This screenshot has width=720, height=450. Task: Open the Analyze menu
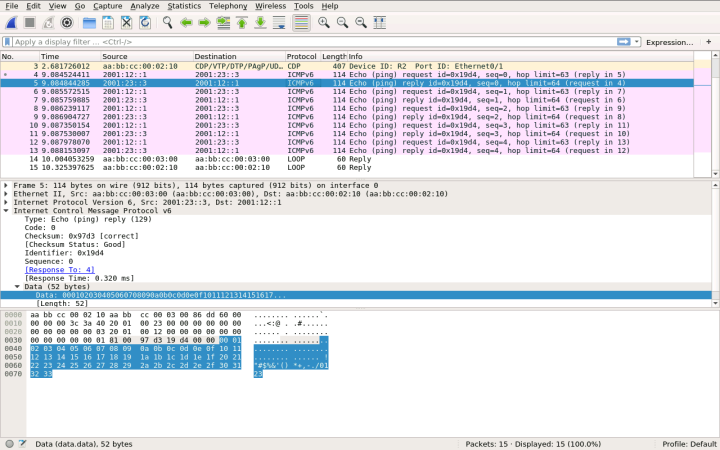coord(145,6)
